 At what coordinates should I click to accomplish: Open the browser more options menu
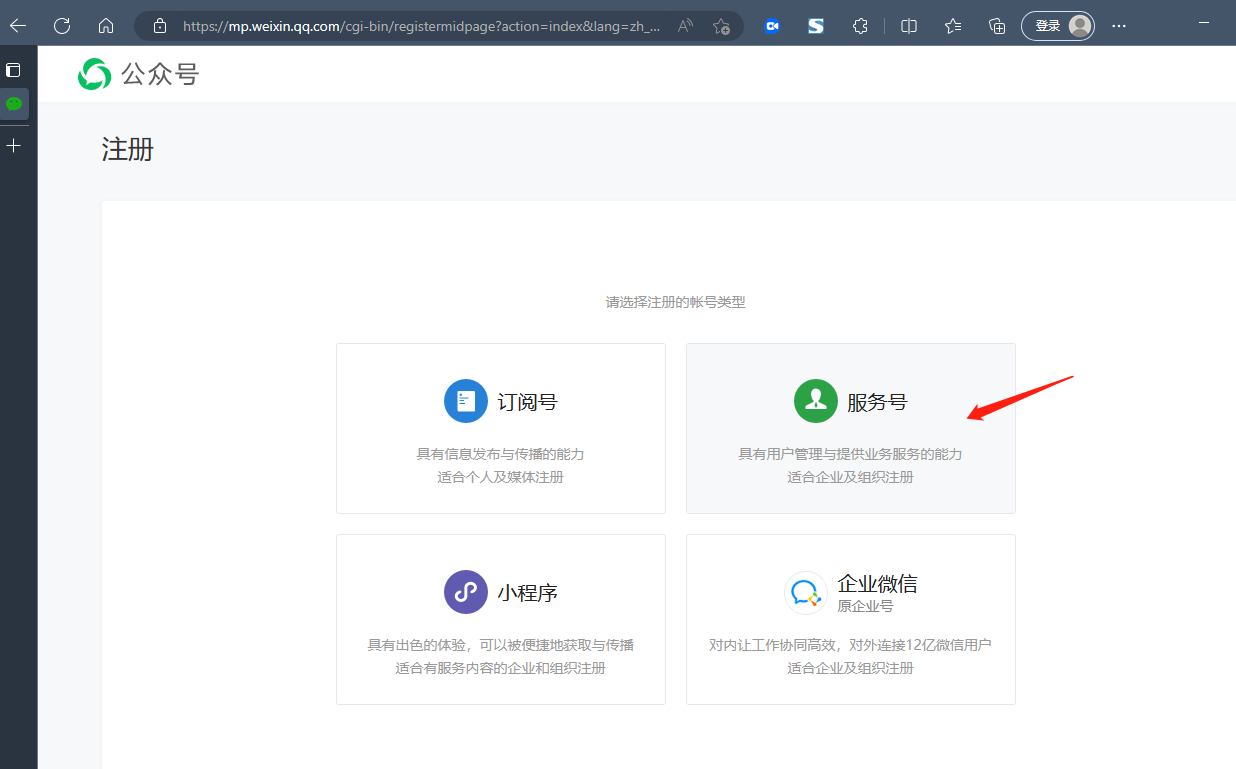tap(1119, 26)
